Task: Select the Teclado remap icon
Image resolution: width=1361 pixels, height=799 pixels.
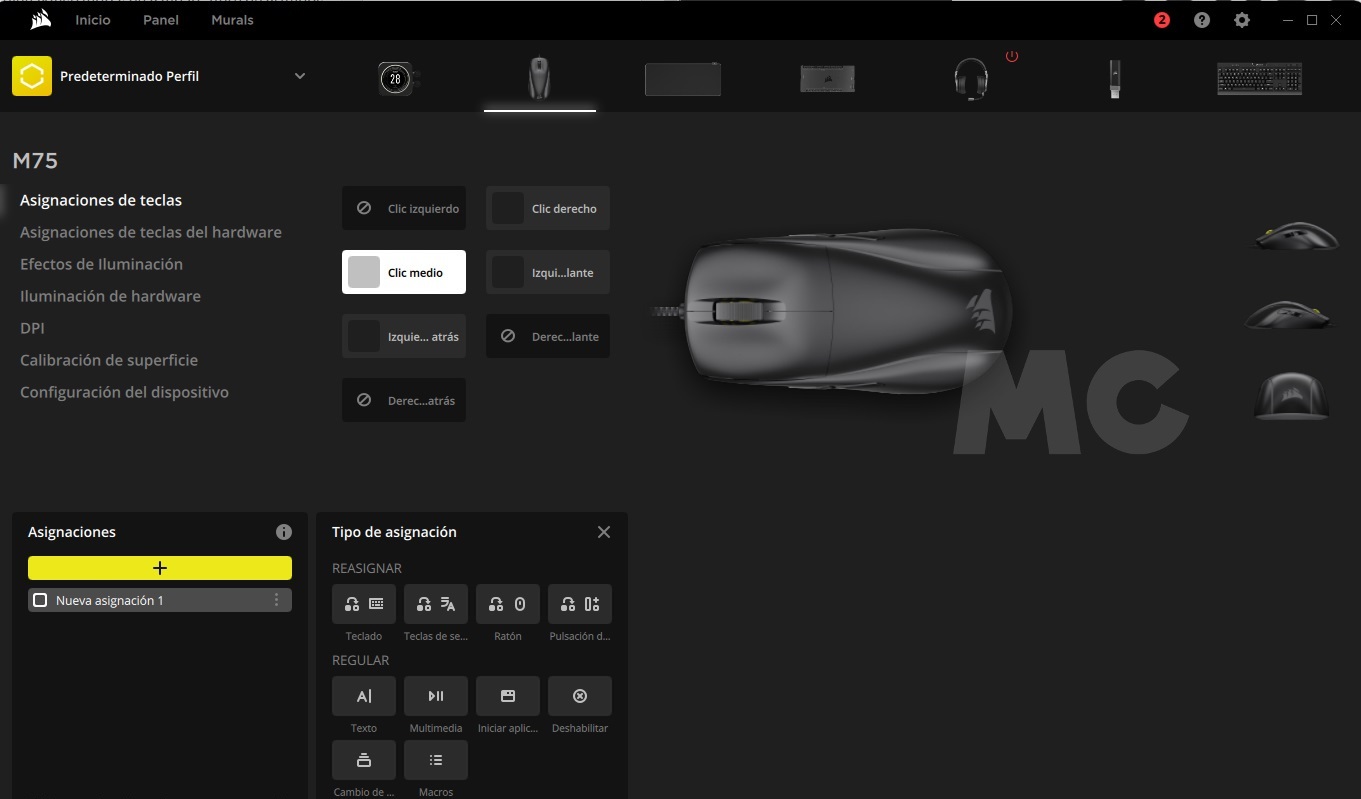Action: tap(364, 604)
